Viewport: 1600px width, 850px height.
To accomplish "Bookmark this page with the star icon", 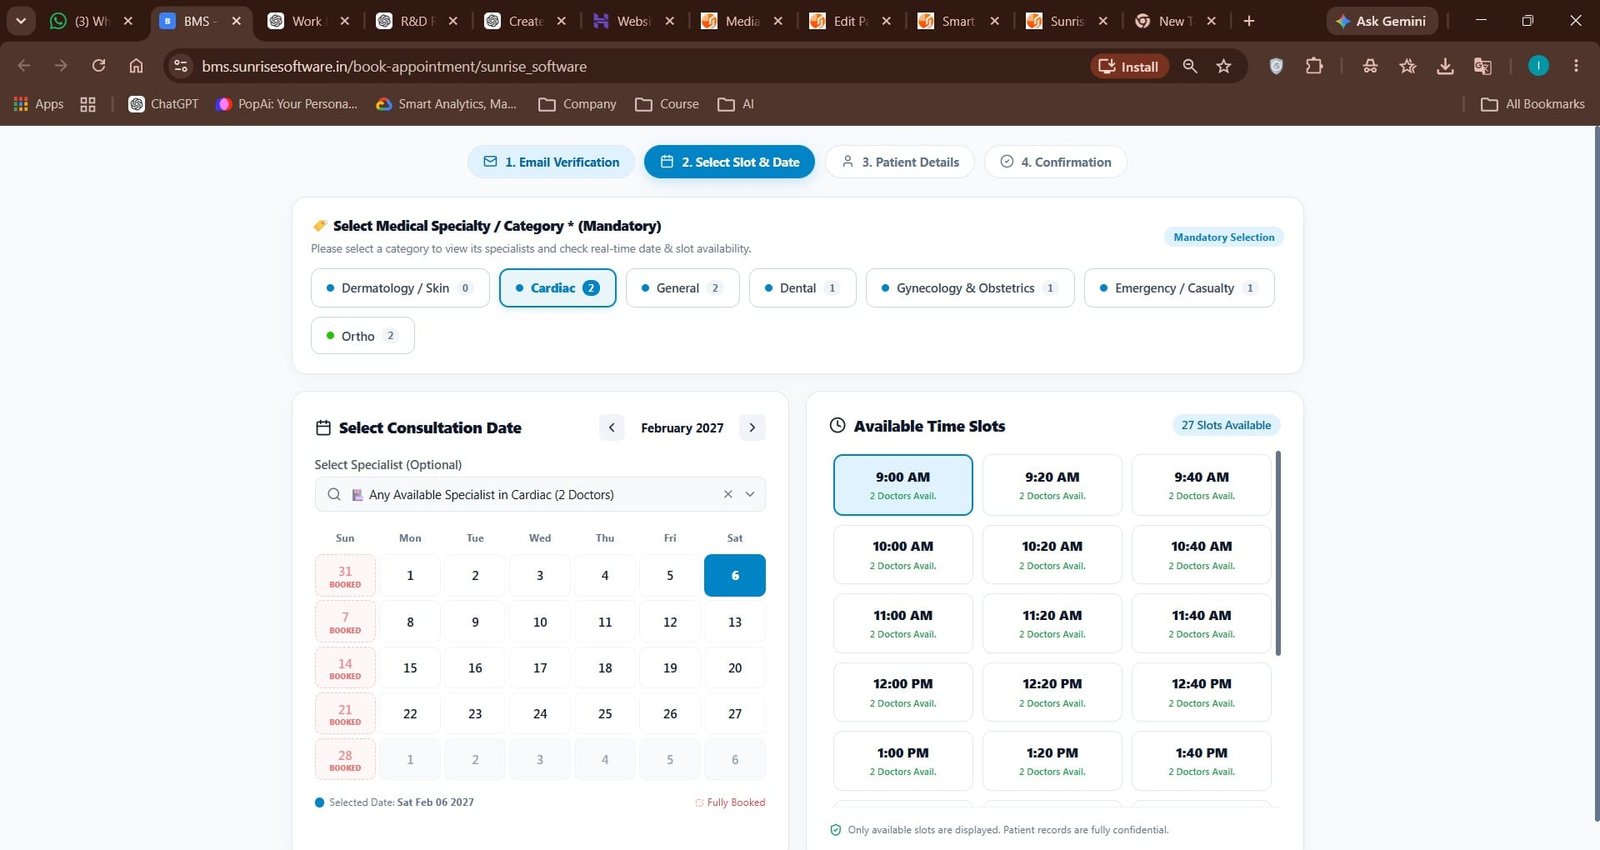I will (1223, 66).
